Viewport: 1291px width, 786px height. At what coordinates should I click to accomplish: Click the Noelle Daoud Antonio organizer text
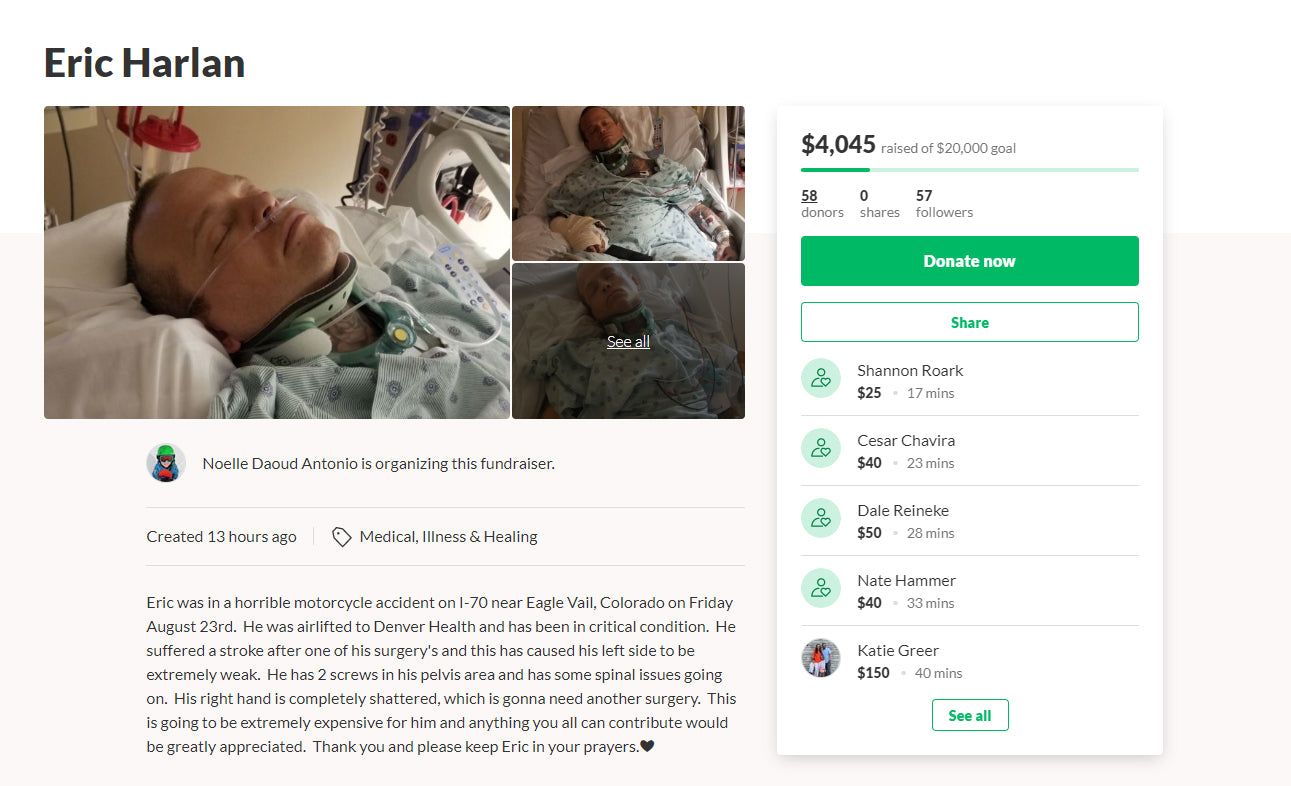coord(378,463)
